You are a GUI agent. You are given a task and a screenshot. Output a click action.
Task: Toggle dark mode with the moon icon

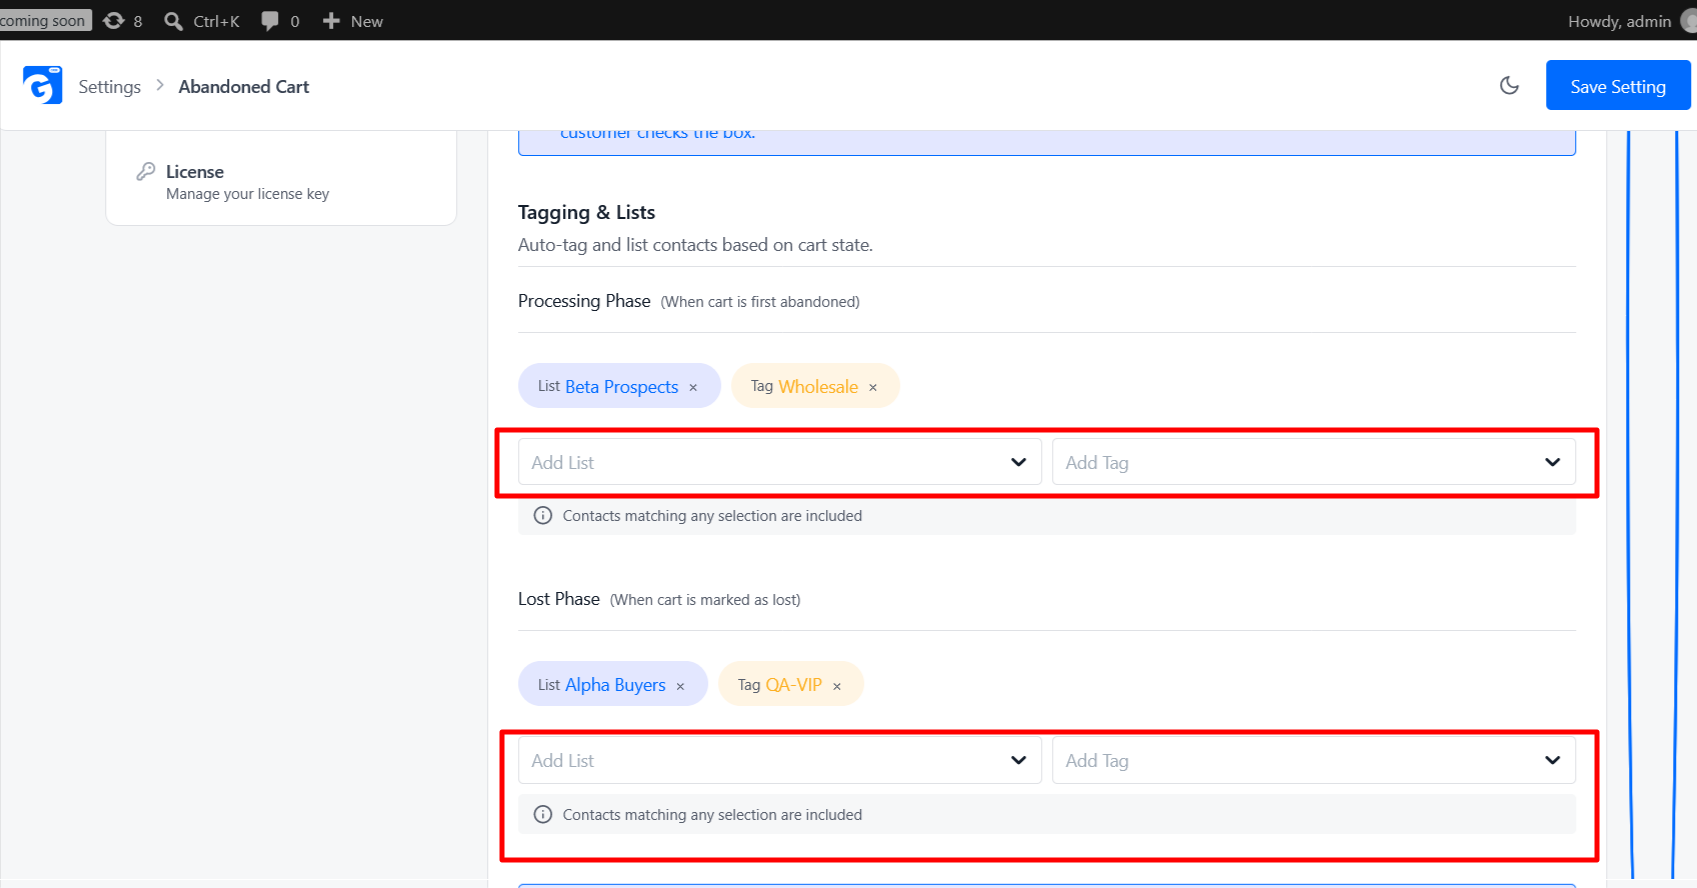(1509, 86)
